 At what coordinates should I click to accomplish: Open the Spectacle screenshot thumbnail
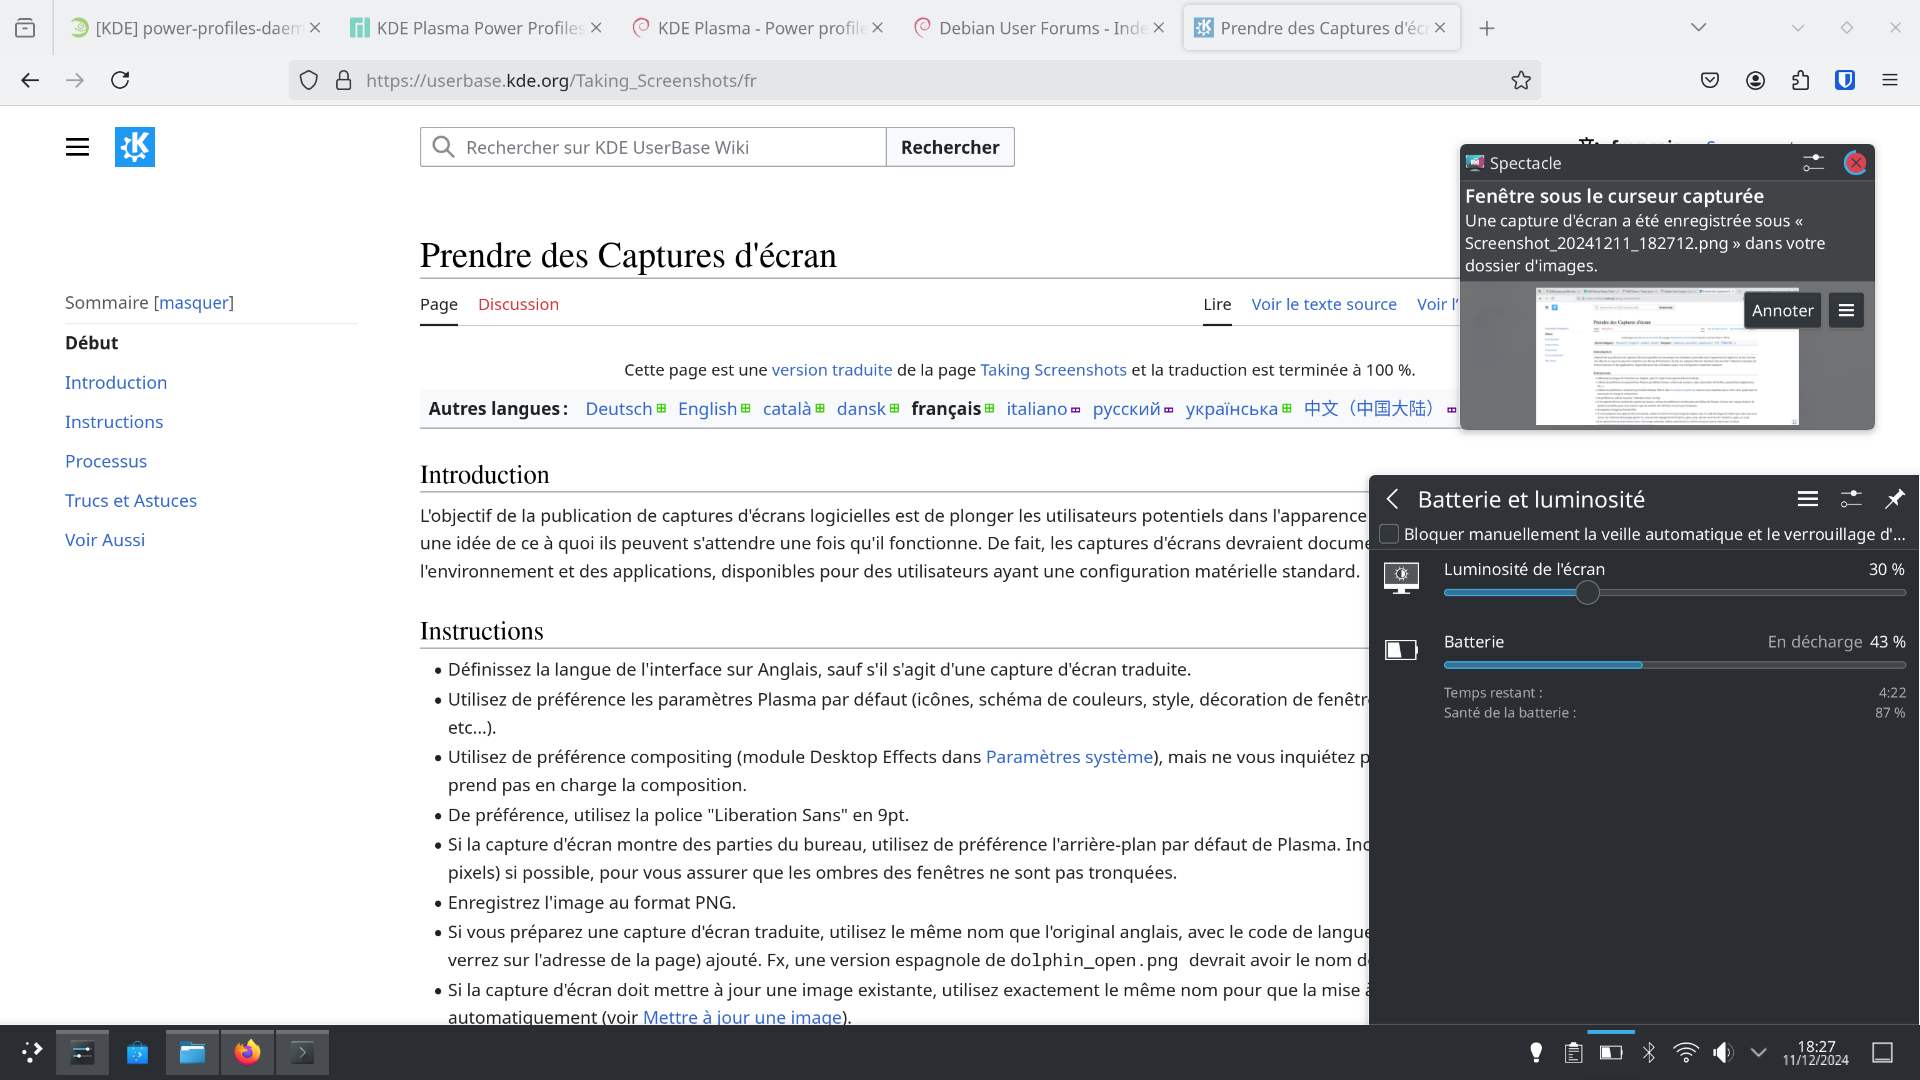coord(1667,357)
